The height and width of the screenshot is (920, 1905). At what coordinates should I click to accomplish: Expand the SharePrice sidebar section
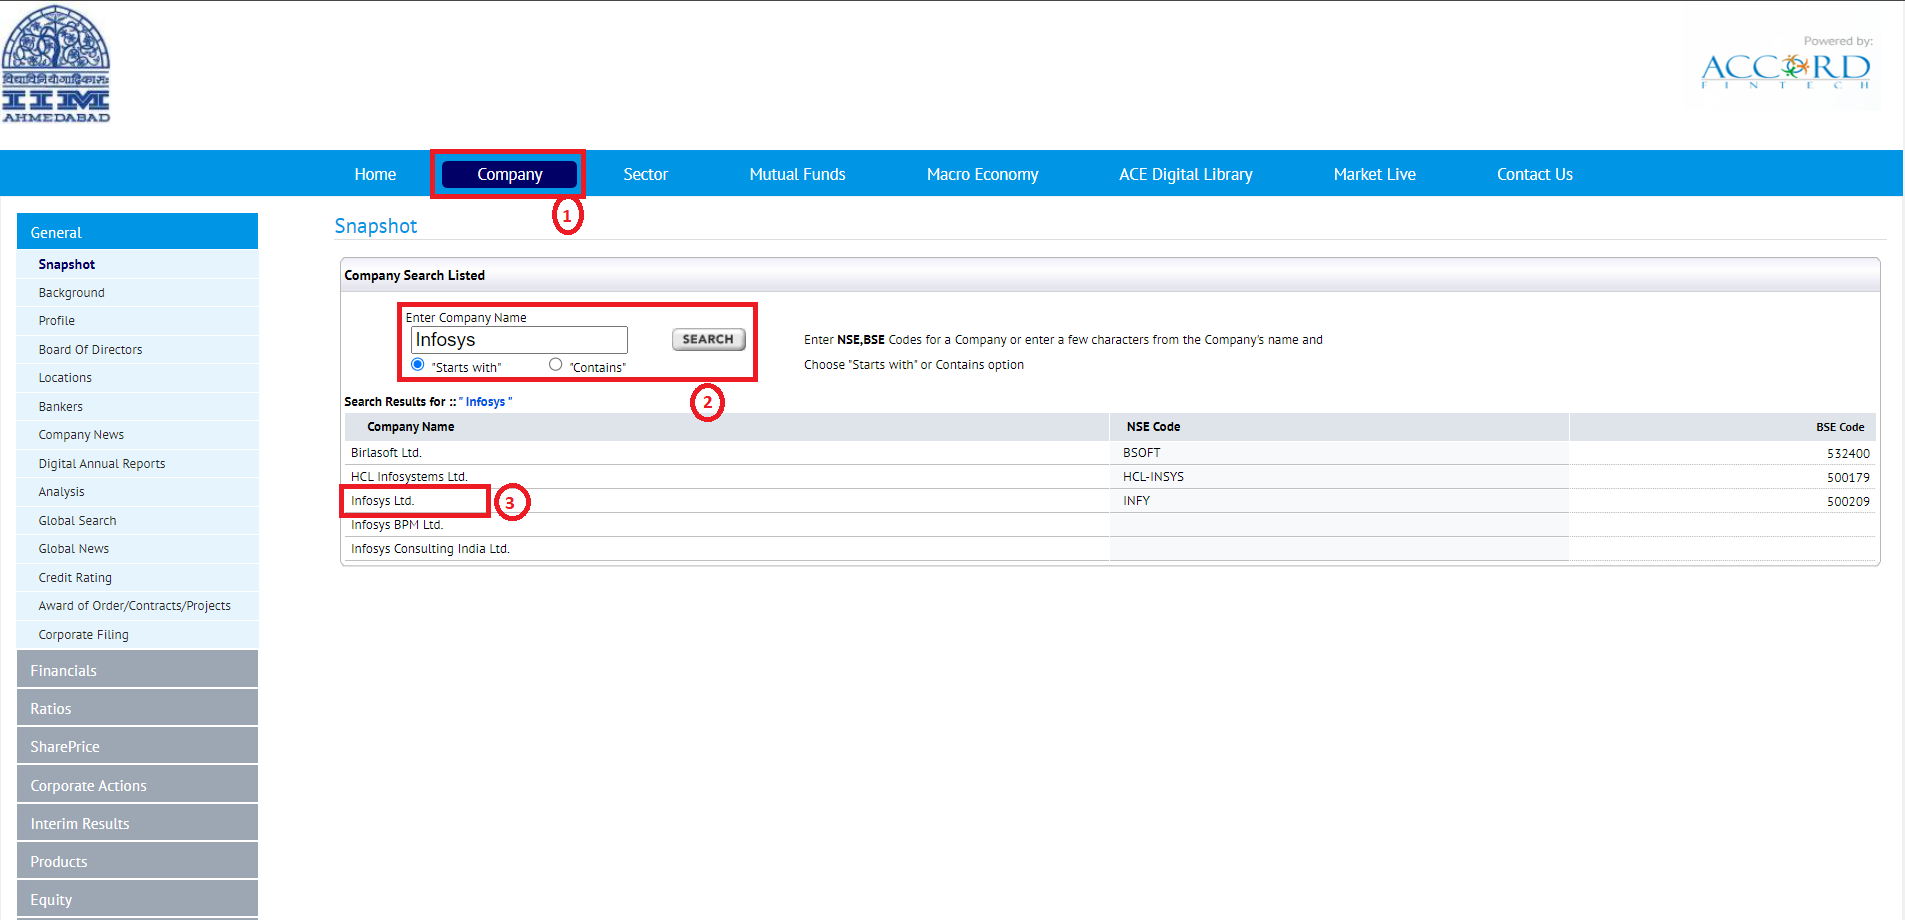point(137,746)
